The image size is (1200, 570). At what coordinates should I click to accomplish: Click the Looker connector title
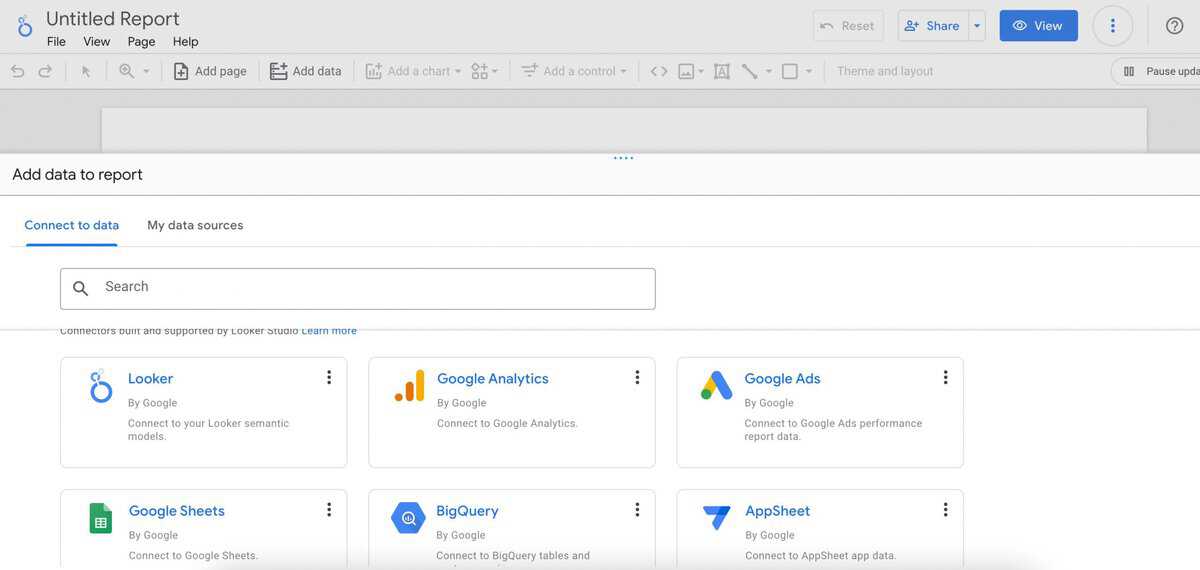coord(150,378)
